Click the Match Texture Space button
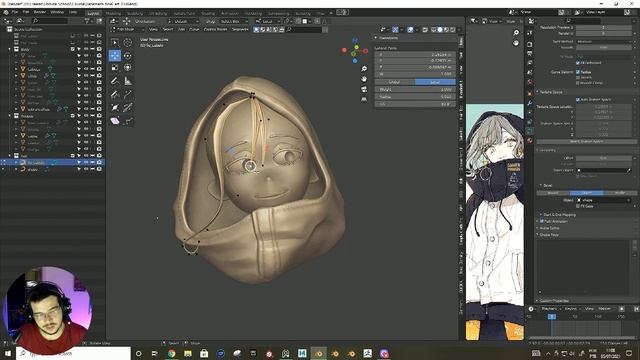Image resolution: width=640 pixels, height=360 pixels. [586, 142]
